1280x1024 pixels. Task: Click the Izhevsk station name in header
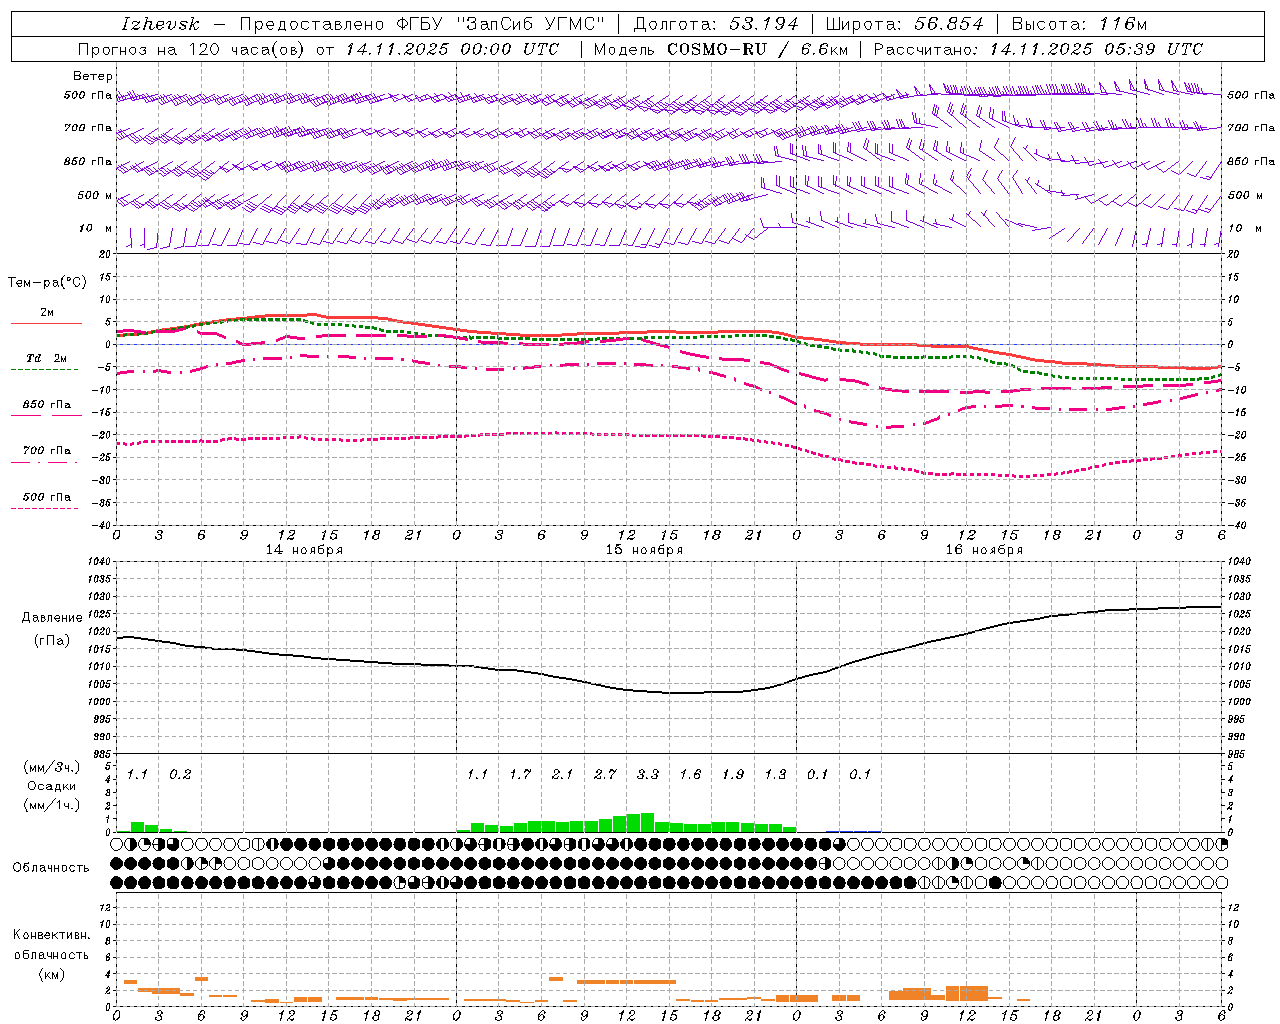coord(160,24)
